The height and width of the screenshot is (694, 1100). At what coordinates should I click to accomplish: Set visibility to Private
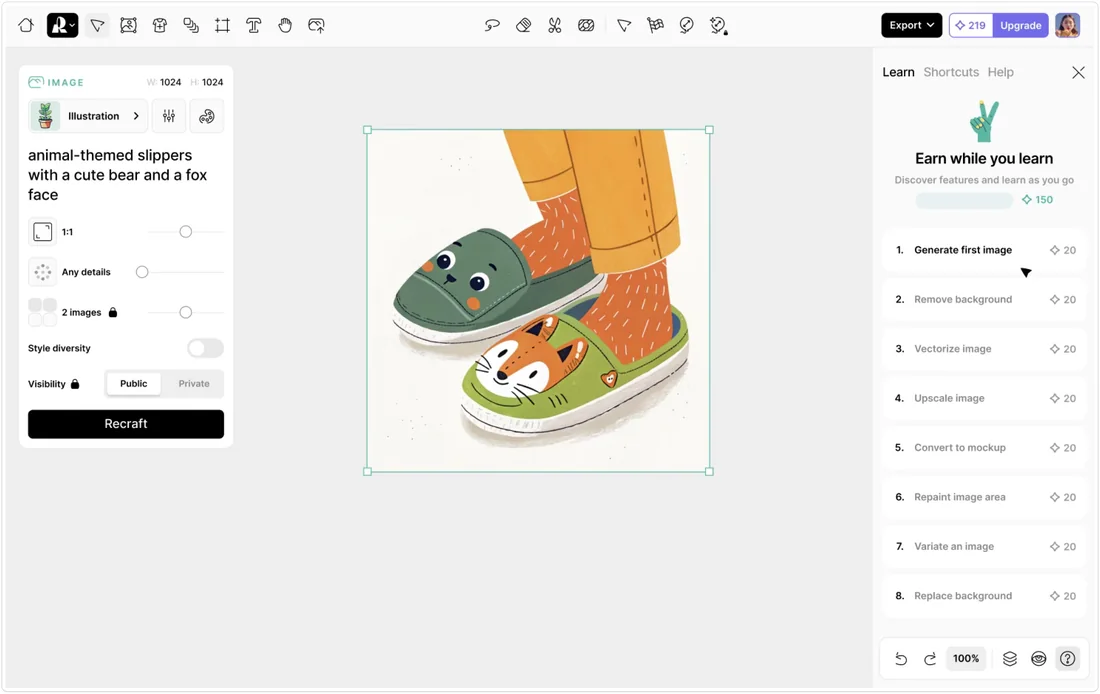pos(194,384)
